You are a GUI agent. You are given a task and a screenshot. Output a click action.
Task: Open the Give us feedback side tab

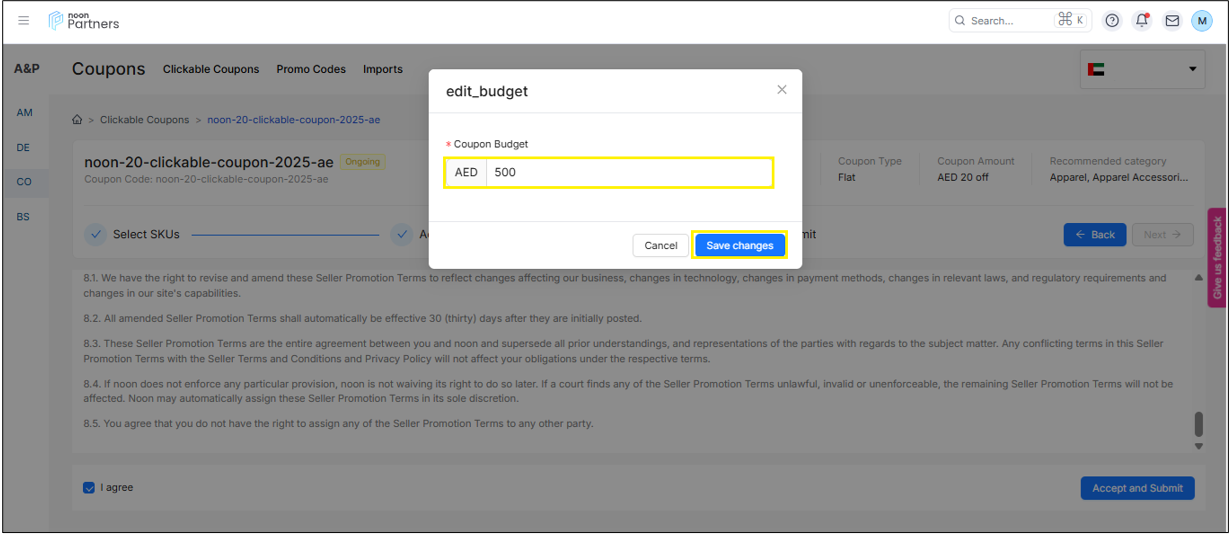point(1217,259)
